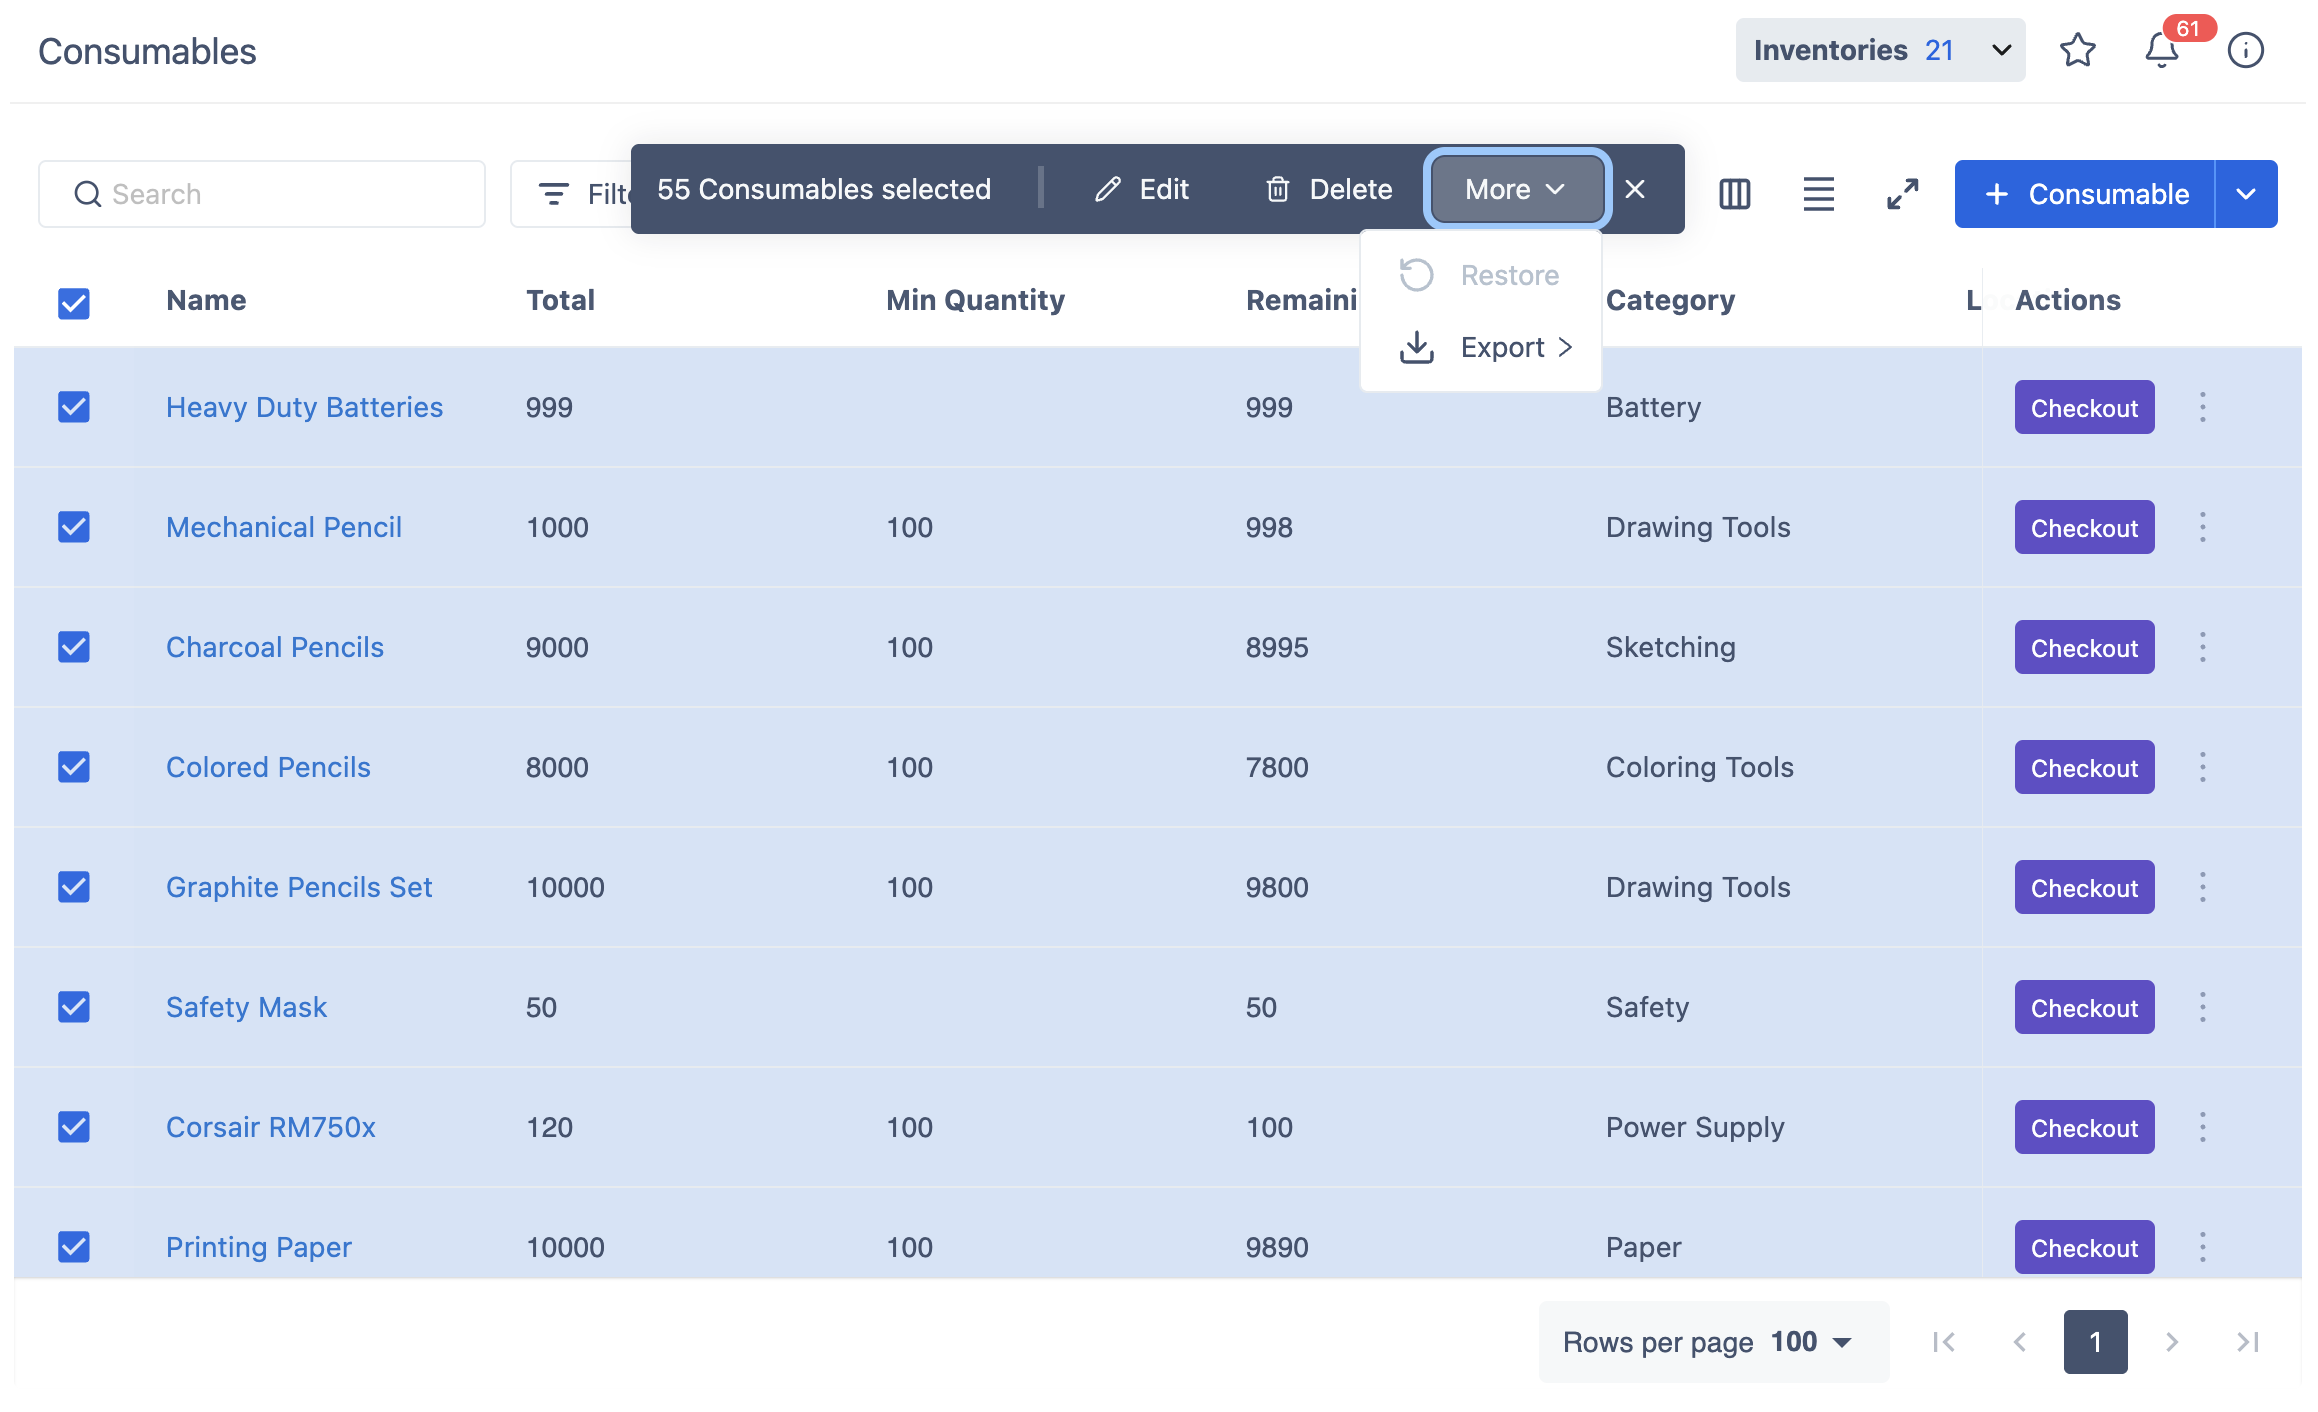Screen dimensions: 2318x1412
Task: Open Inventories 21 dropdown
Action: [1880, 50]
